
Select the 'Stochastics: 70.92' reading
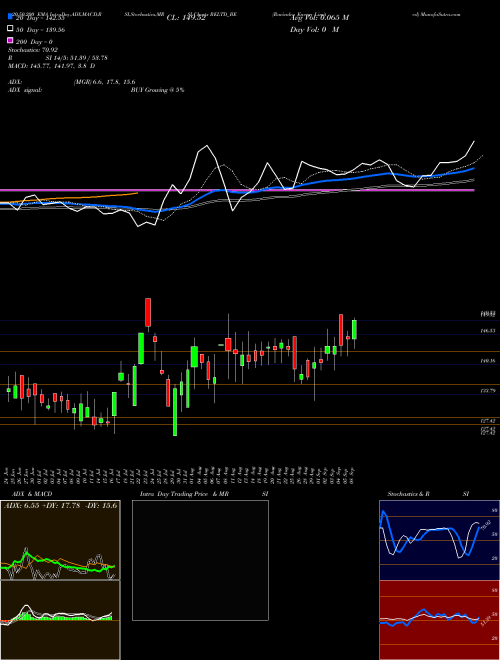pyautogui.click(x=33, y=50)
